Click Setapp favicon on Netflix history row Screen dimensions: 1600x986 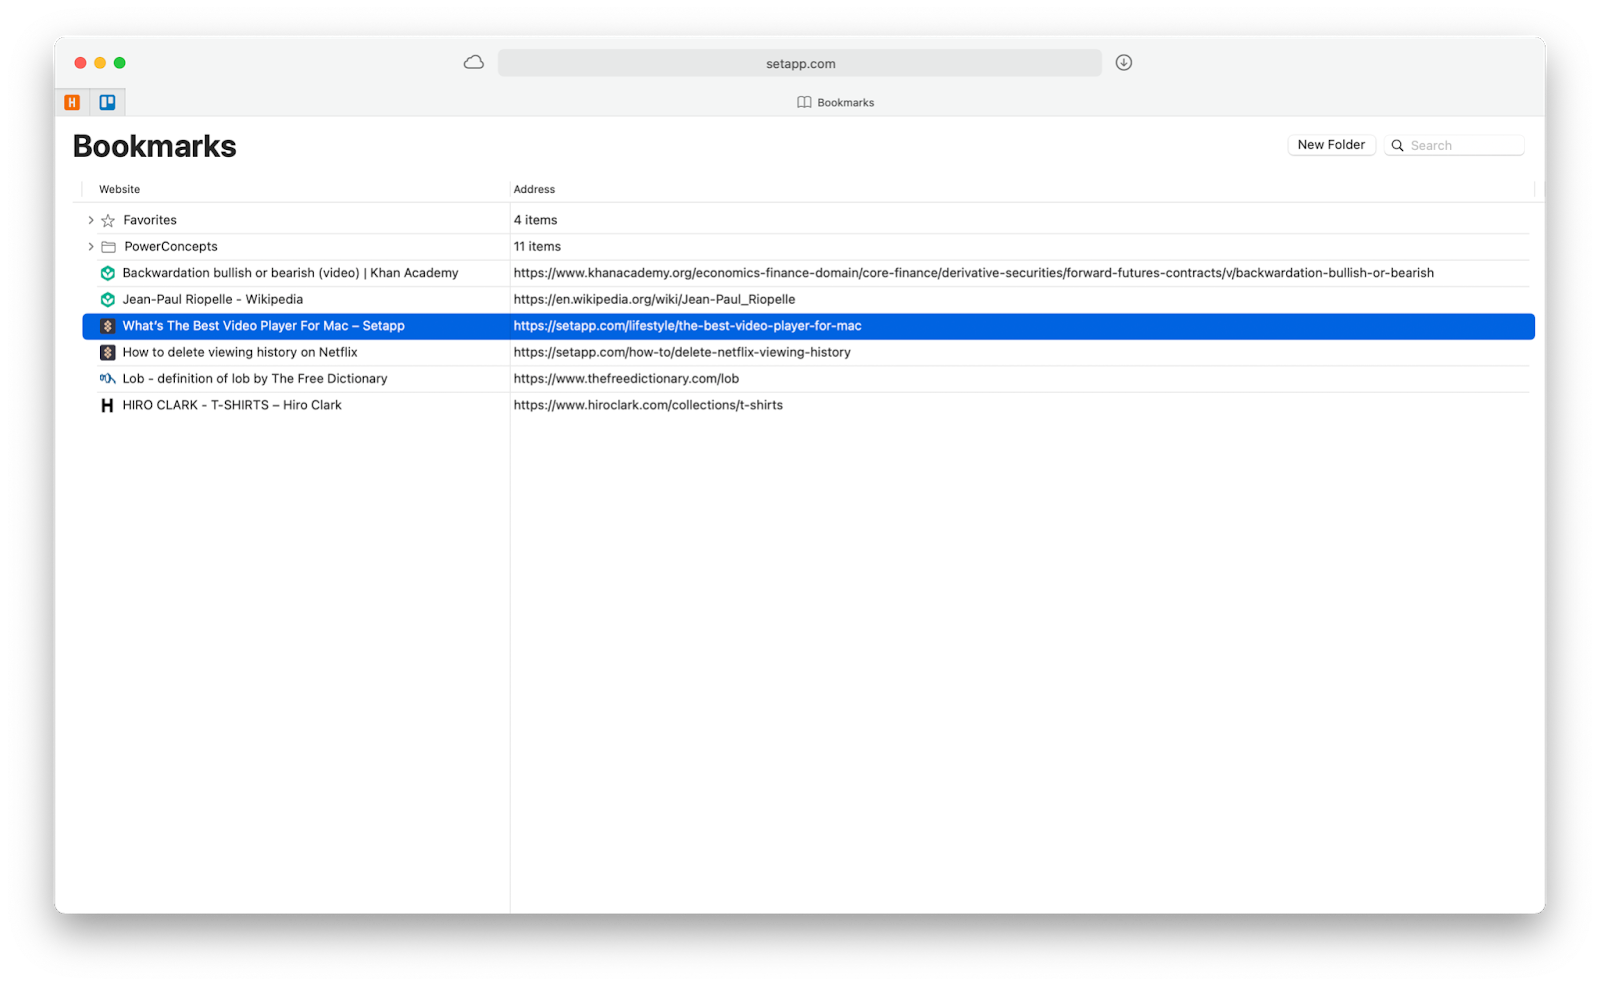(107, 353)
